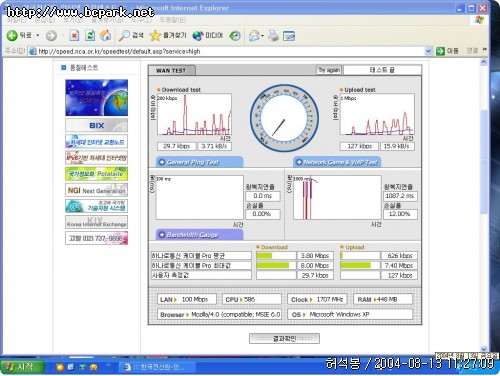Open Network Game & VoIP Test section
500x376 pixels.
pos(337,162)
